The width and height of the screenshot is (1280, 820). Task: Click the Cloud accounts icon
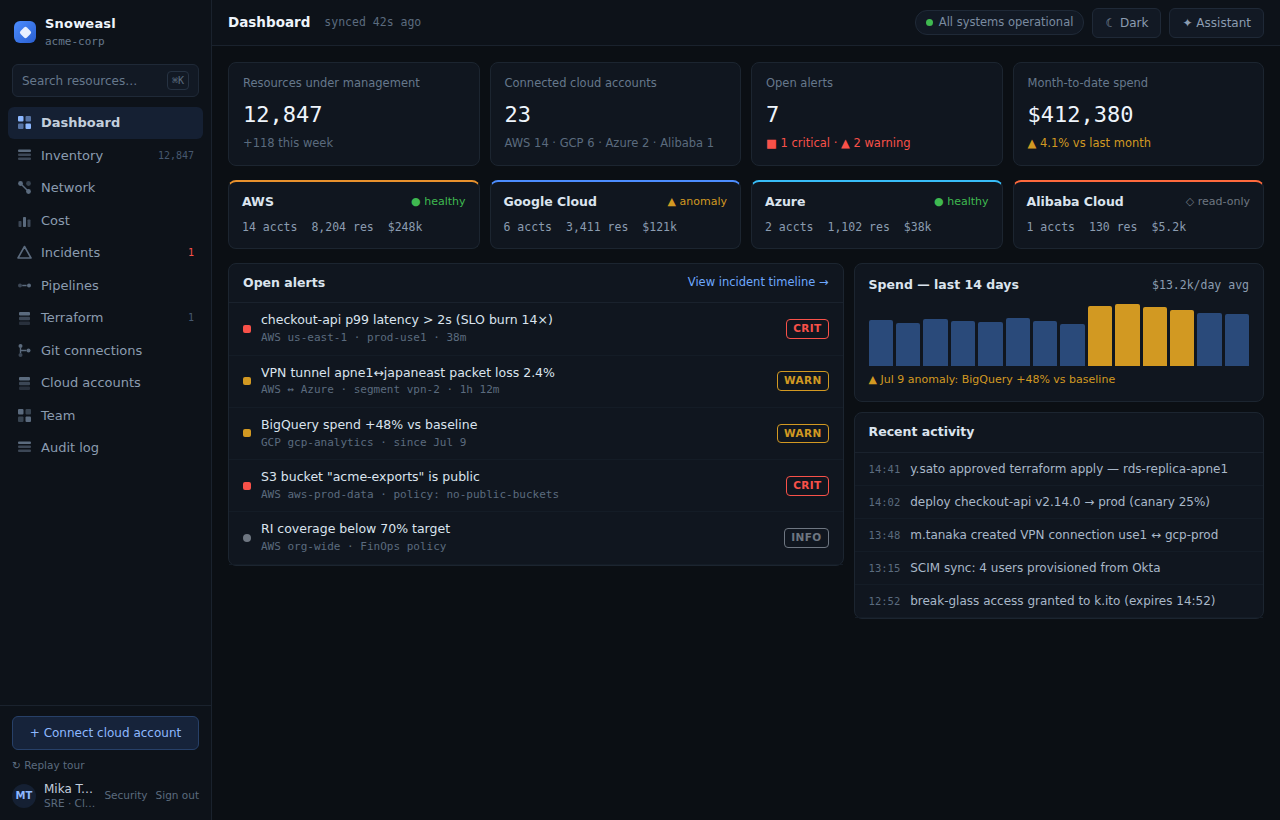[24, 383]
